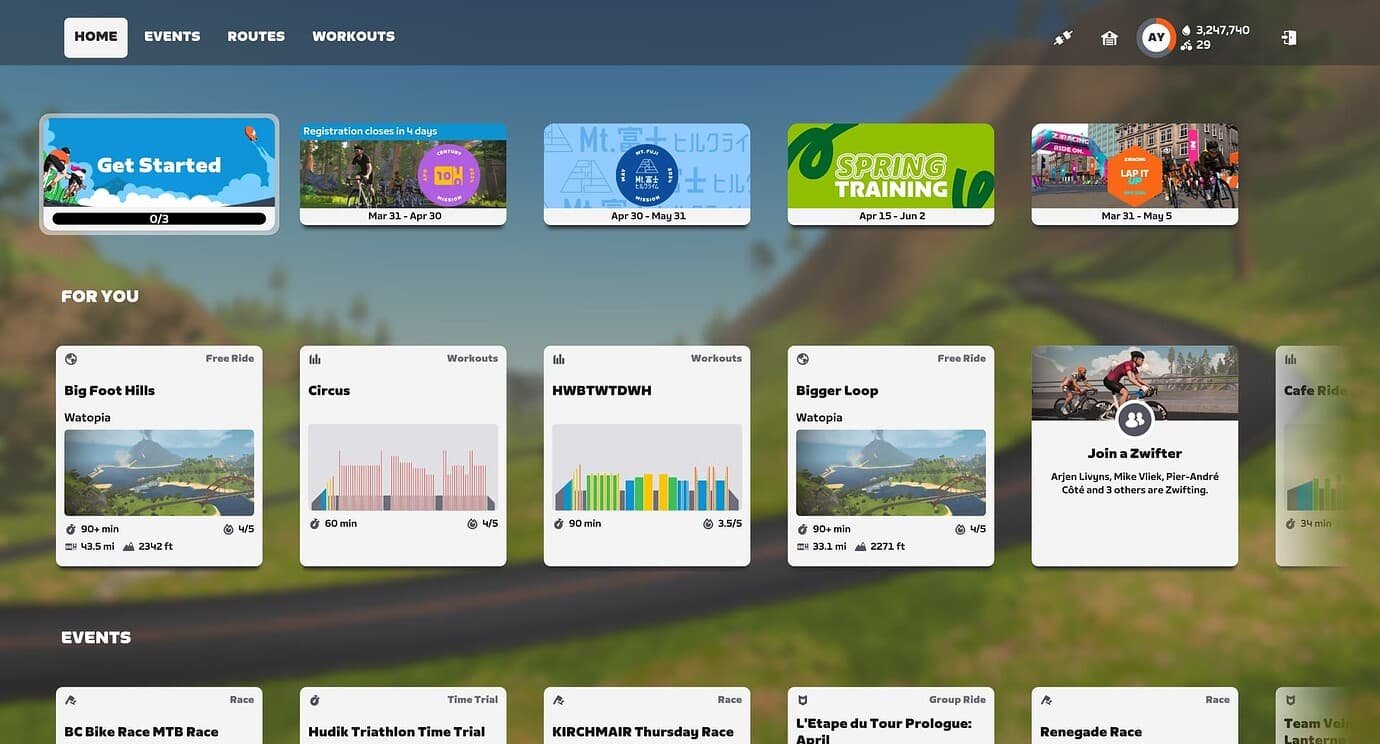Open the Lap It Up racing card
The height and width of the screenshot is (744, 1380).
click(x=1135, y=174)
